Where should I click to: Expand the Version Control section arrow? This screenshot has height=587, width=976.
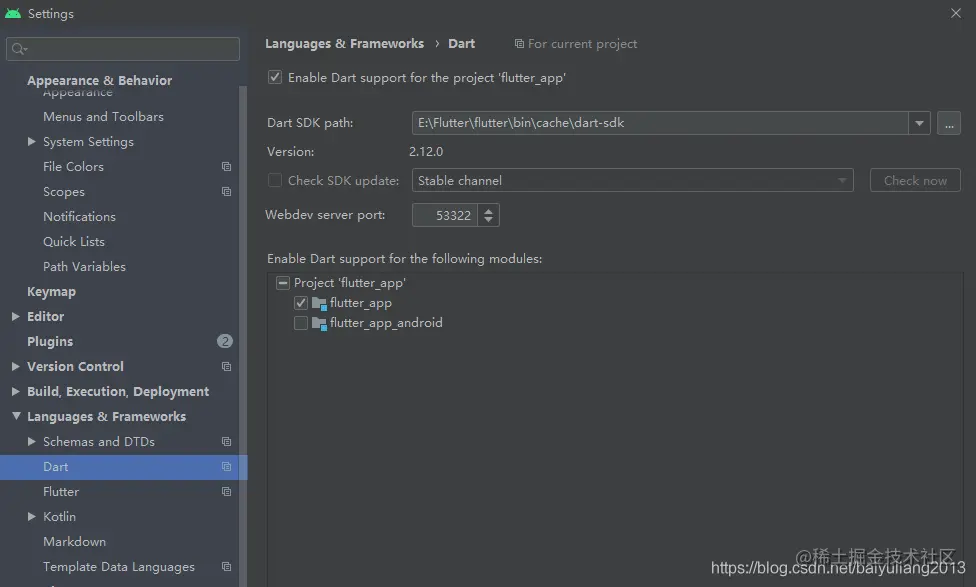tap(16, 367)
